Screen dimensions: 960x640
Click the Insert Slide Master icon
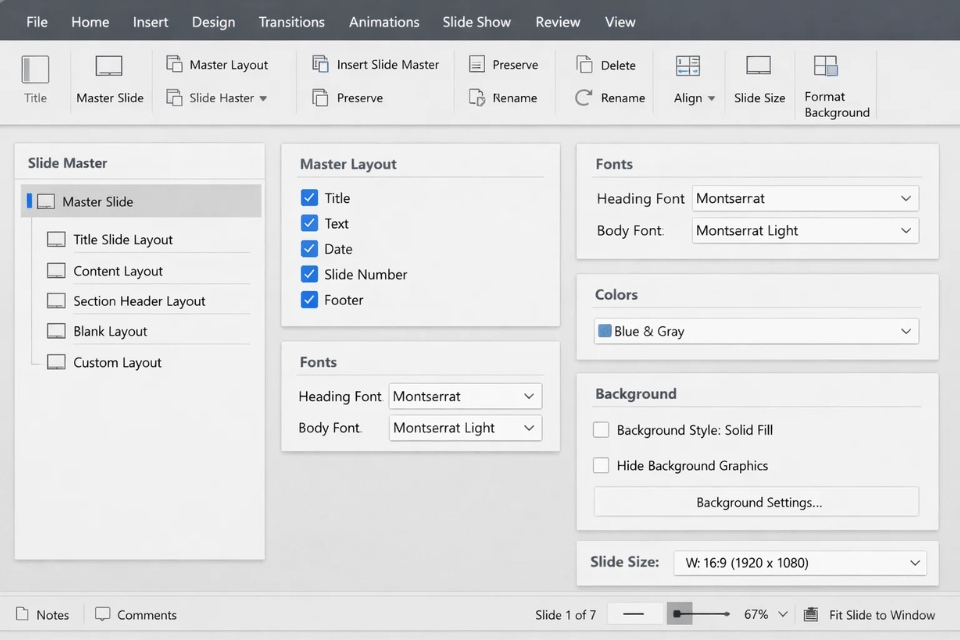click(x=321, y=64)
